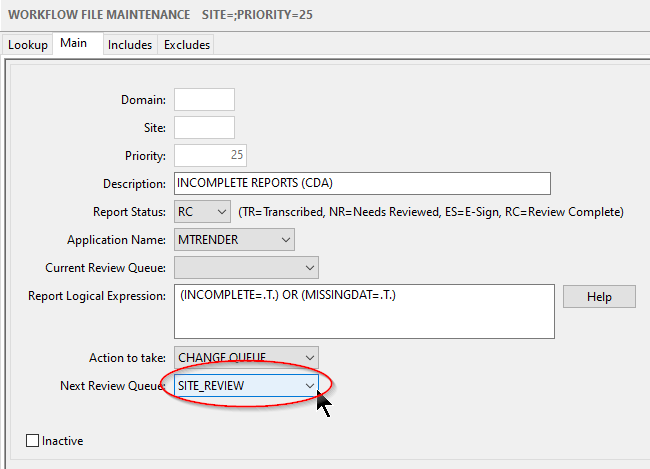
Task: Click the Next Review Queue label
Action: (112, 385)
